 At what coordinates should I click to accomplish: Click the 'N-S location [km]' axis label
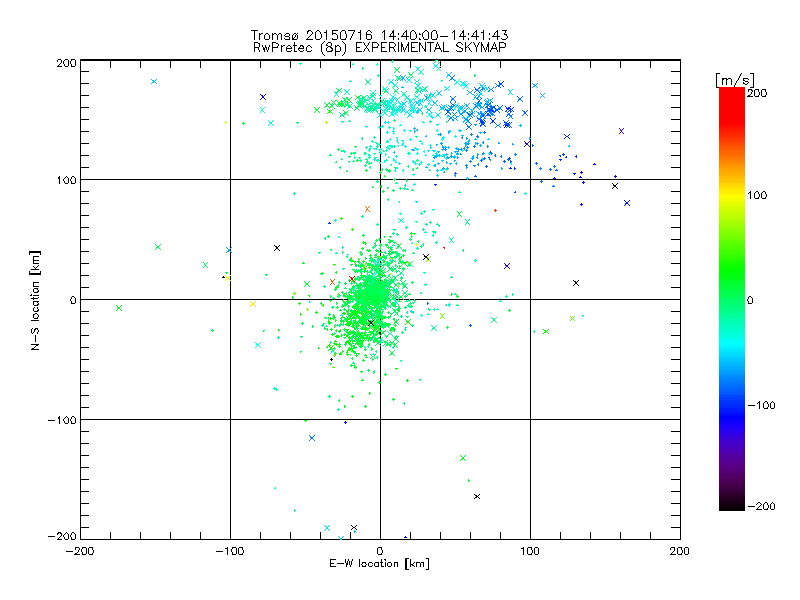(x=35, y=301)
